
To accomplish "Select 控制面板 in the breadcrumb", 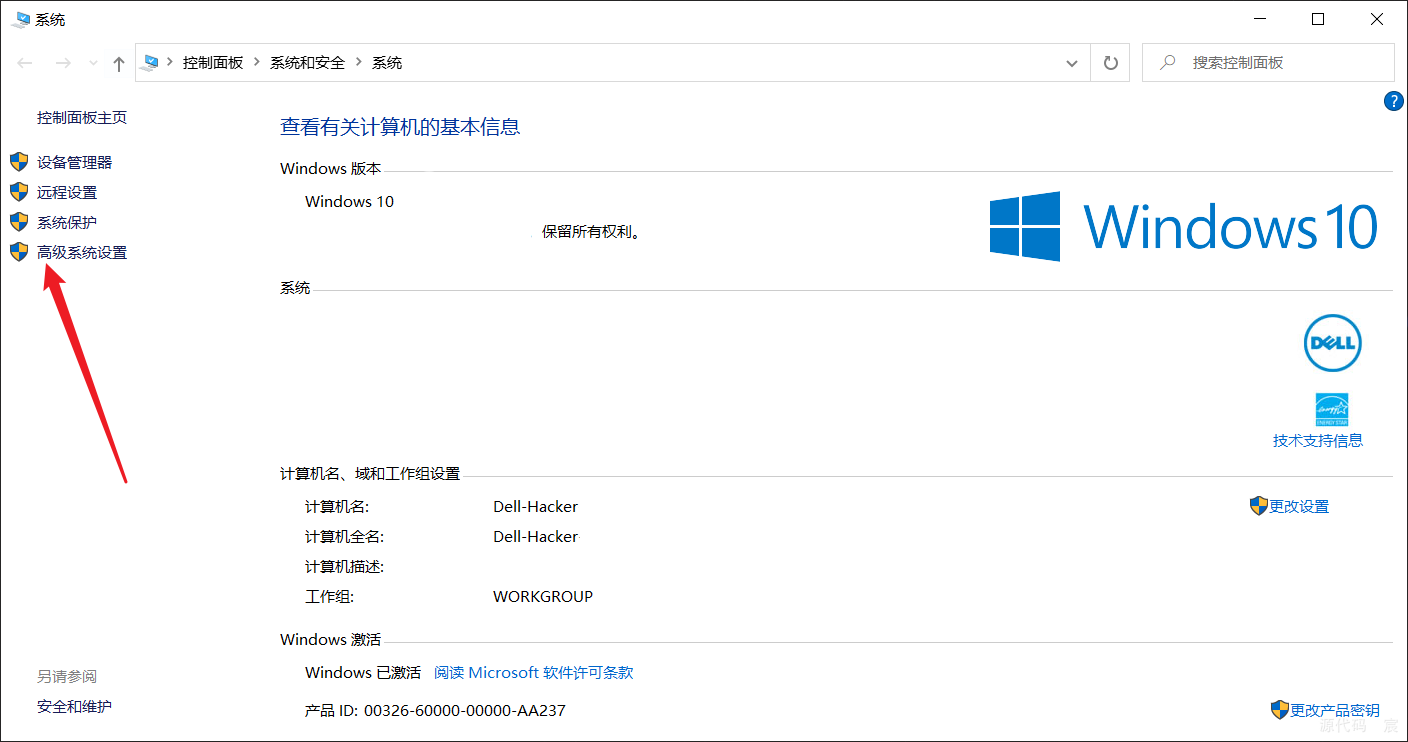I will pyautogui.click(x=213, y=62).
